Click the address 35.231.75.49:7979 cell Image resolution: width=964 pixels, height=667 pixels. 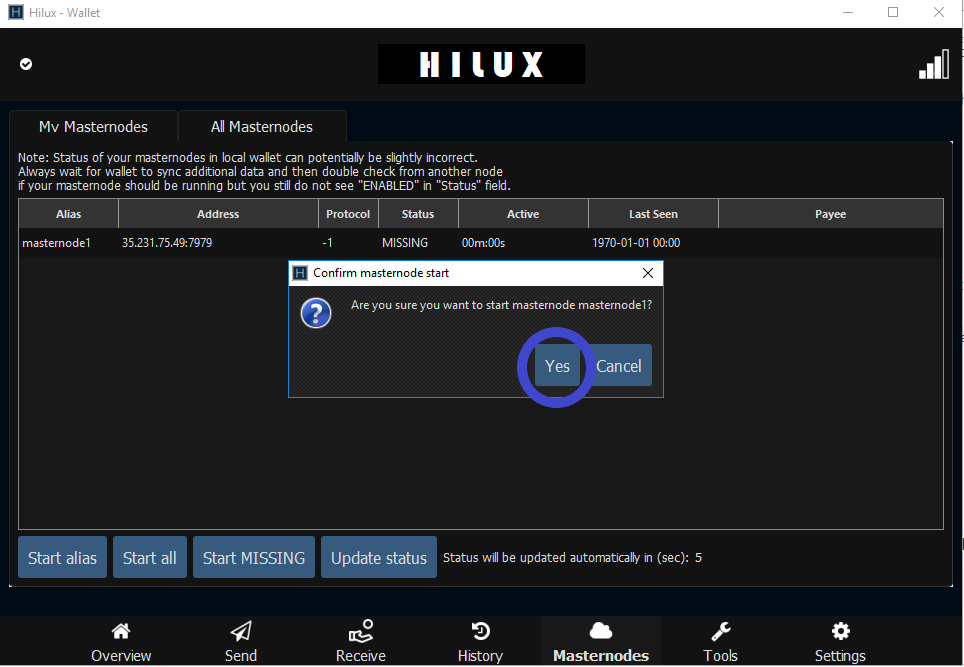(x=218, y=243)
